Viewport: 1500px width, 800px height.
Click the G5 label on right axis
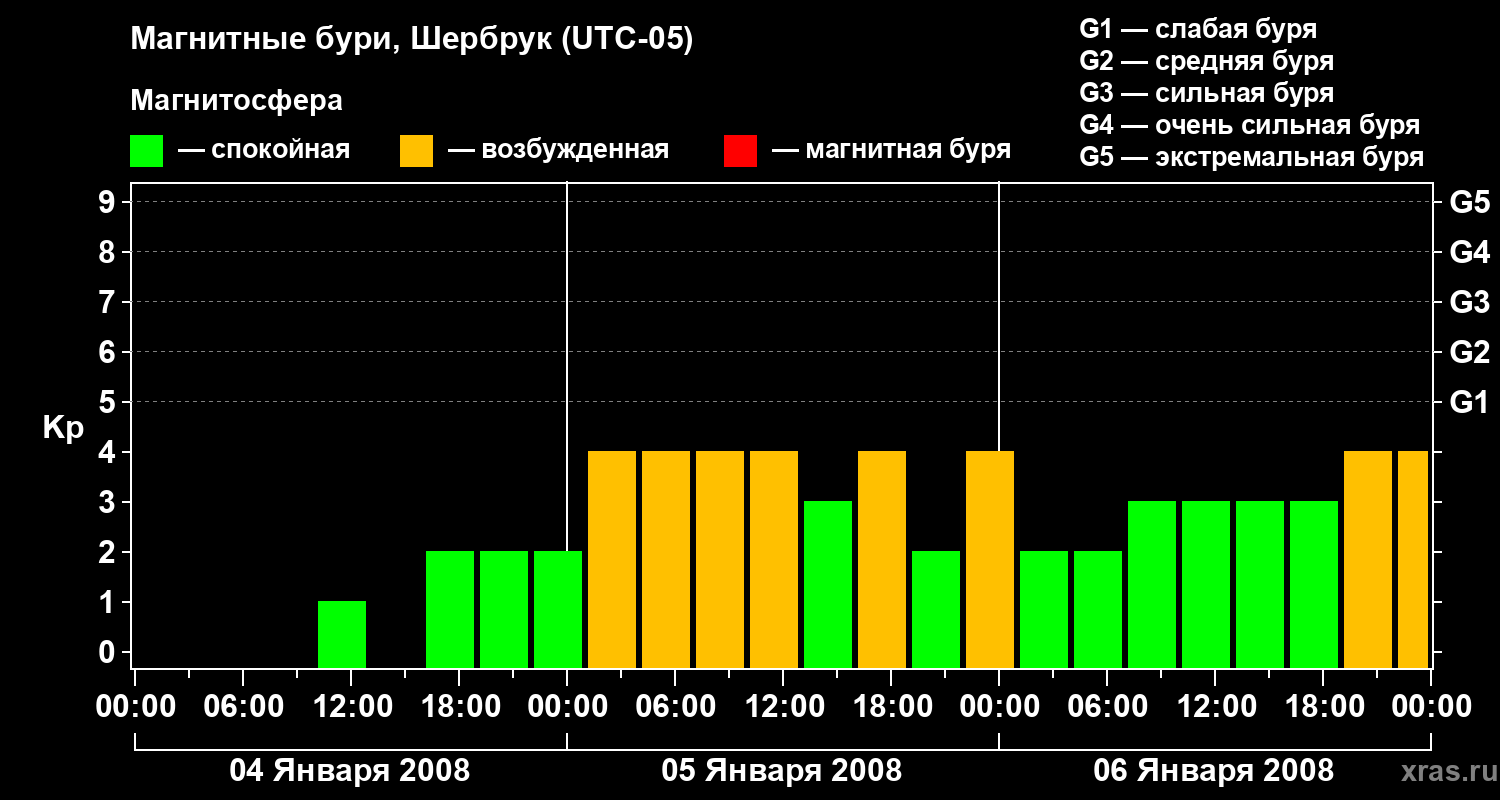tap(1469, 202)
